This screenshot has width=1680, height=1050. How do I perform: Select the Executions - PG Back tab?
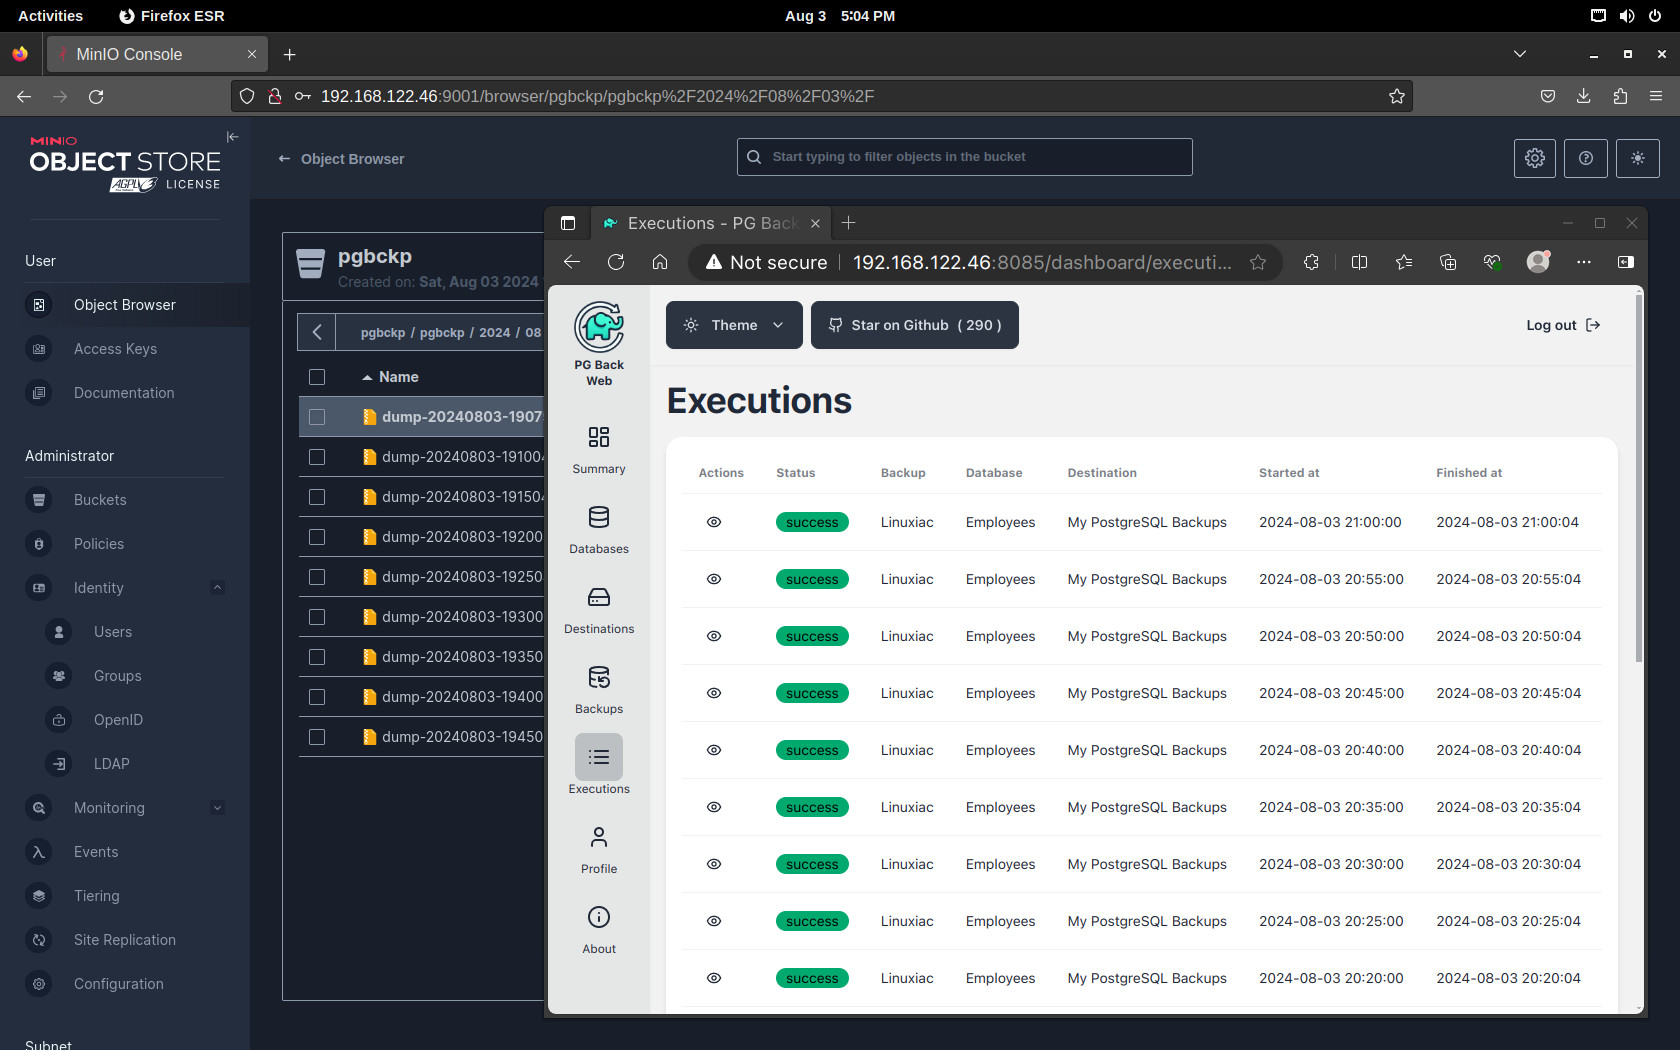(712, 223)
